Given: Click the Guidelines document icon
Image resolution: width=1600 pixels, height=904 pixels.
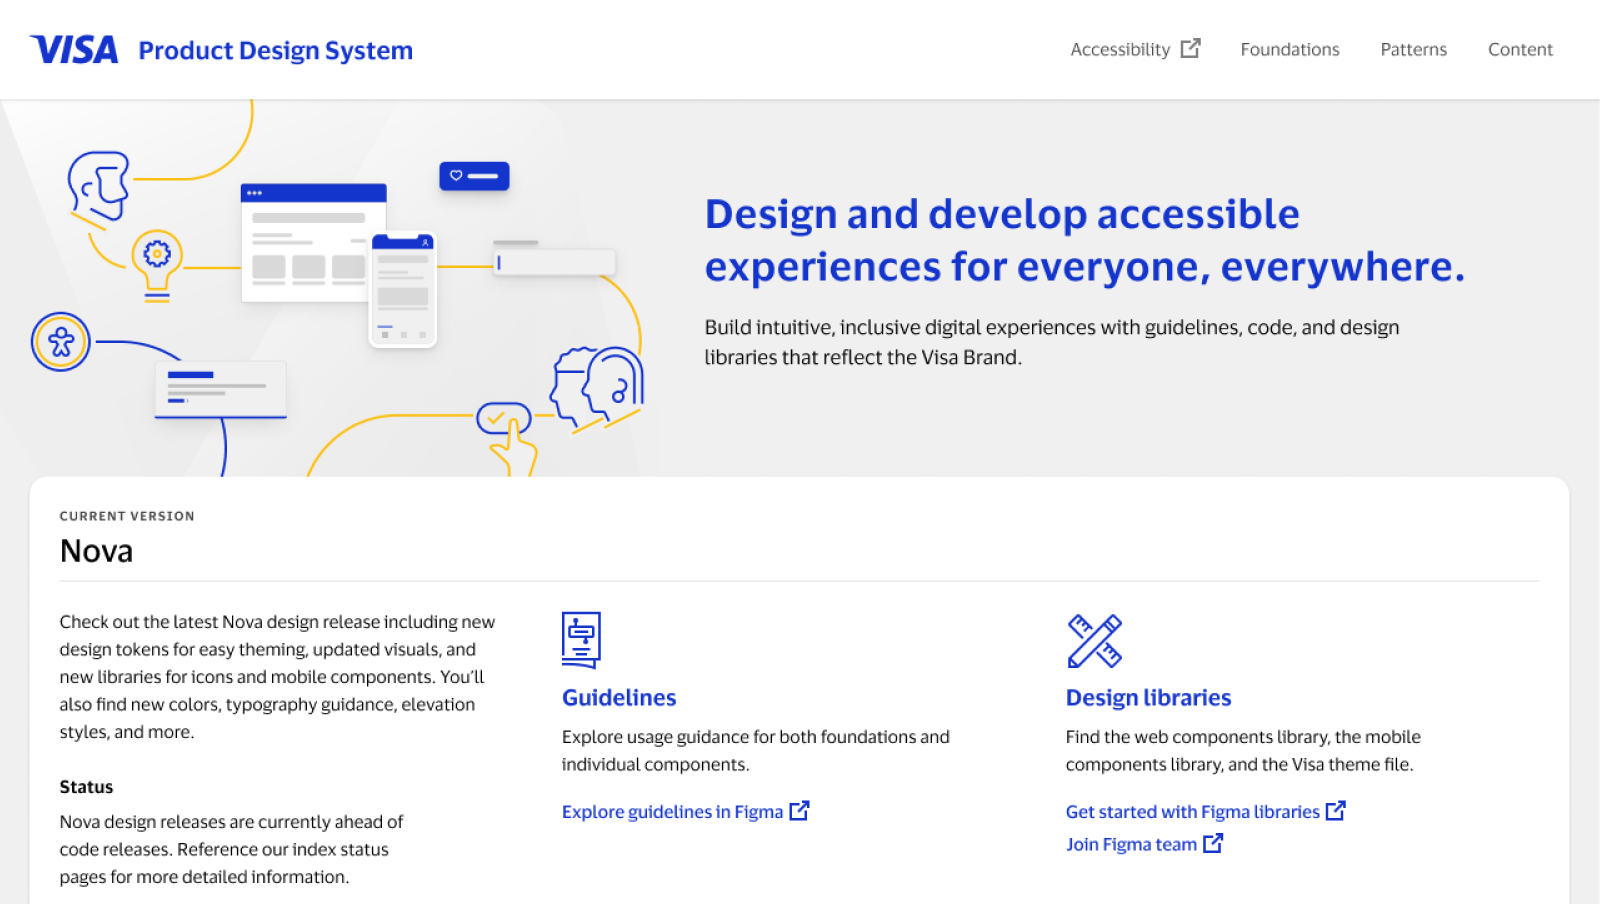Looking at the screenshot, I should pyautogui.click(x=581, y=640).
